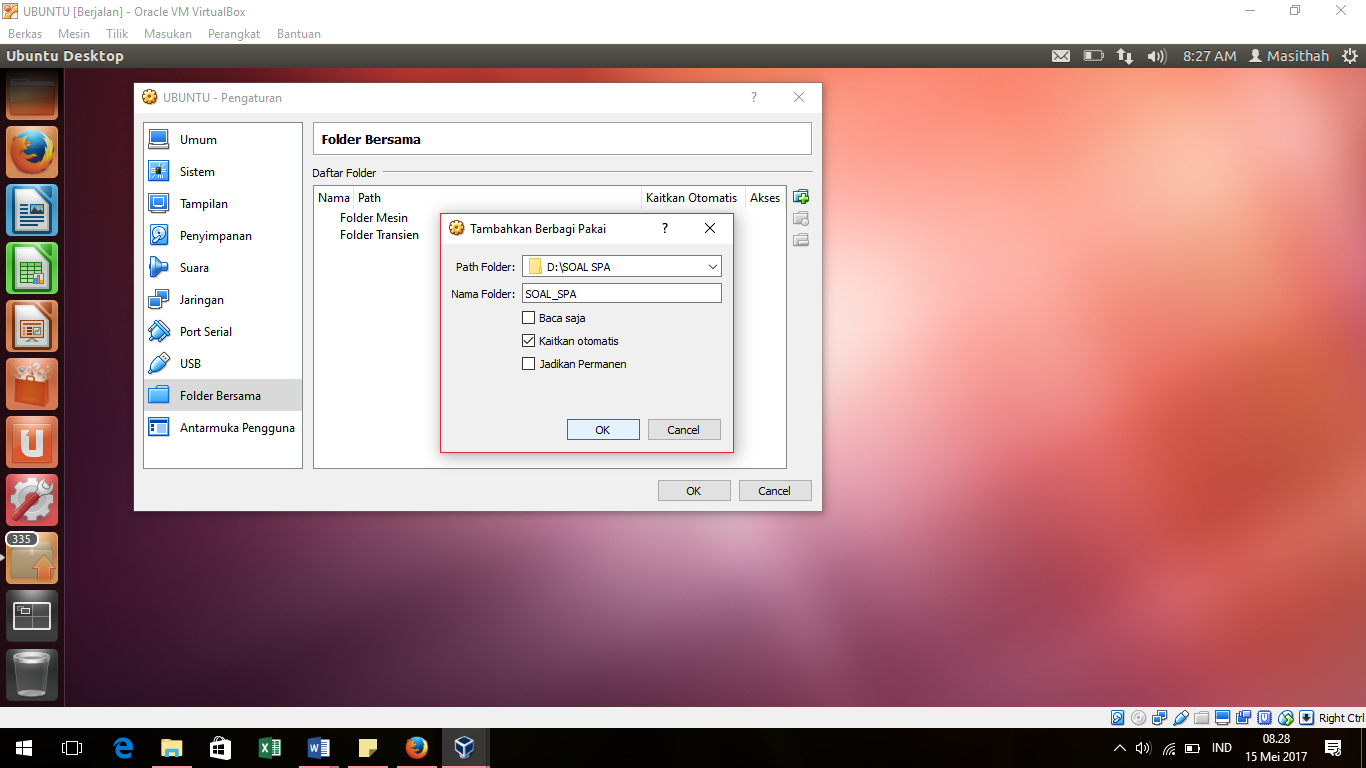Click the hard disk status bar icon
Viewport: 1366px width, 768px height.
click(x=1118, y=718)
